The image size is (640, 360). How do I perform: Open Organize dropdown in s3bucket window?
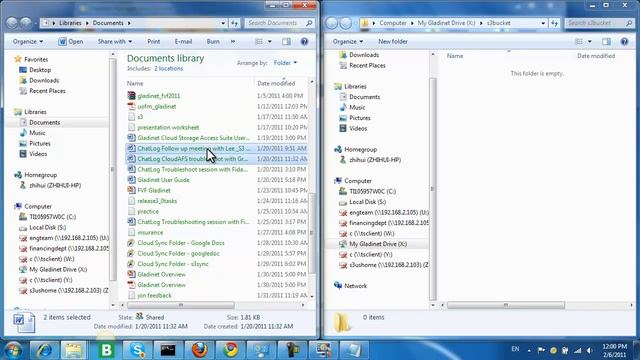click(x=348, y=42)
